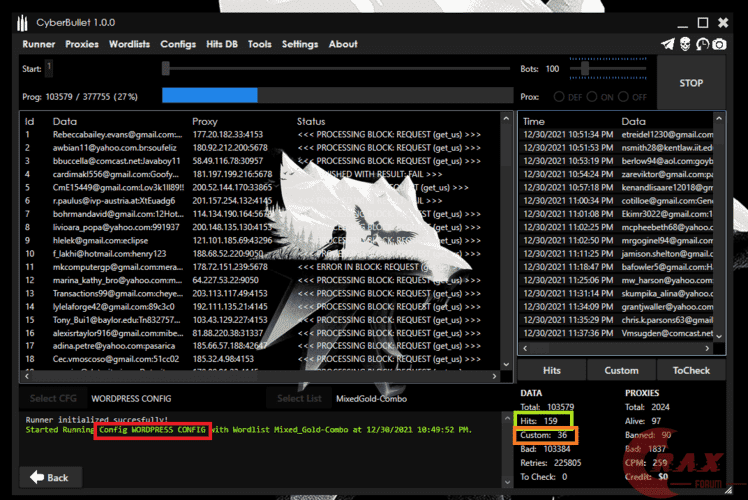
Task: Click the skull icon in the top bar
Action: [x=685, y=44]
